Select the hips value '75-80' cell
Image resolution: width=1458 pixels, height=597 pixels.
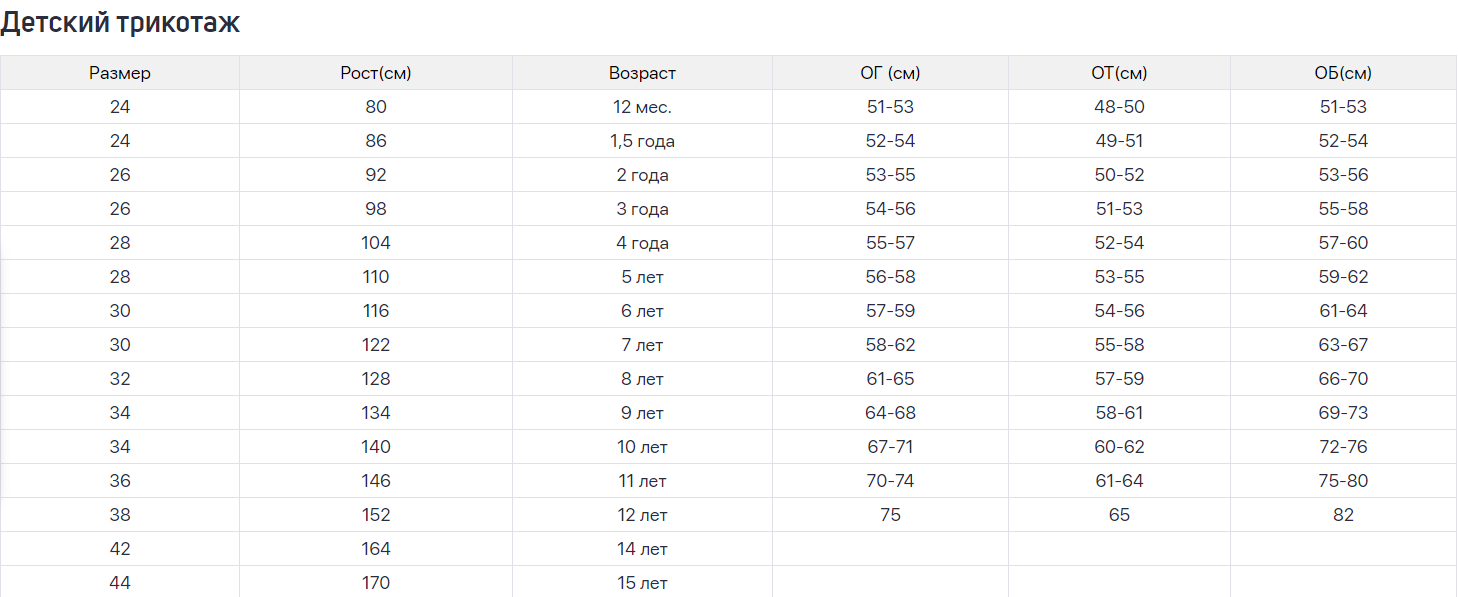coord(1343,481)
